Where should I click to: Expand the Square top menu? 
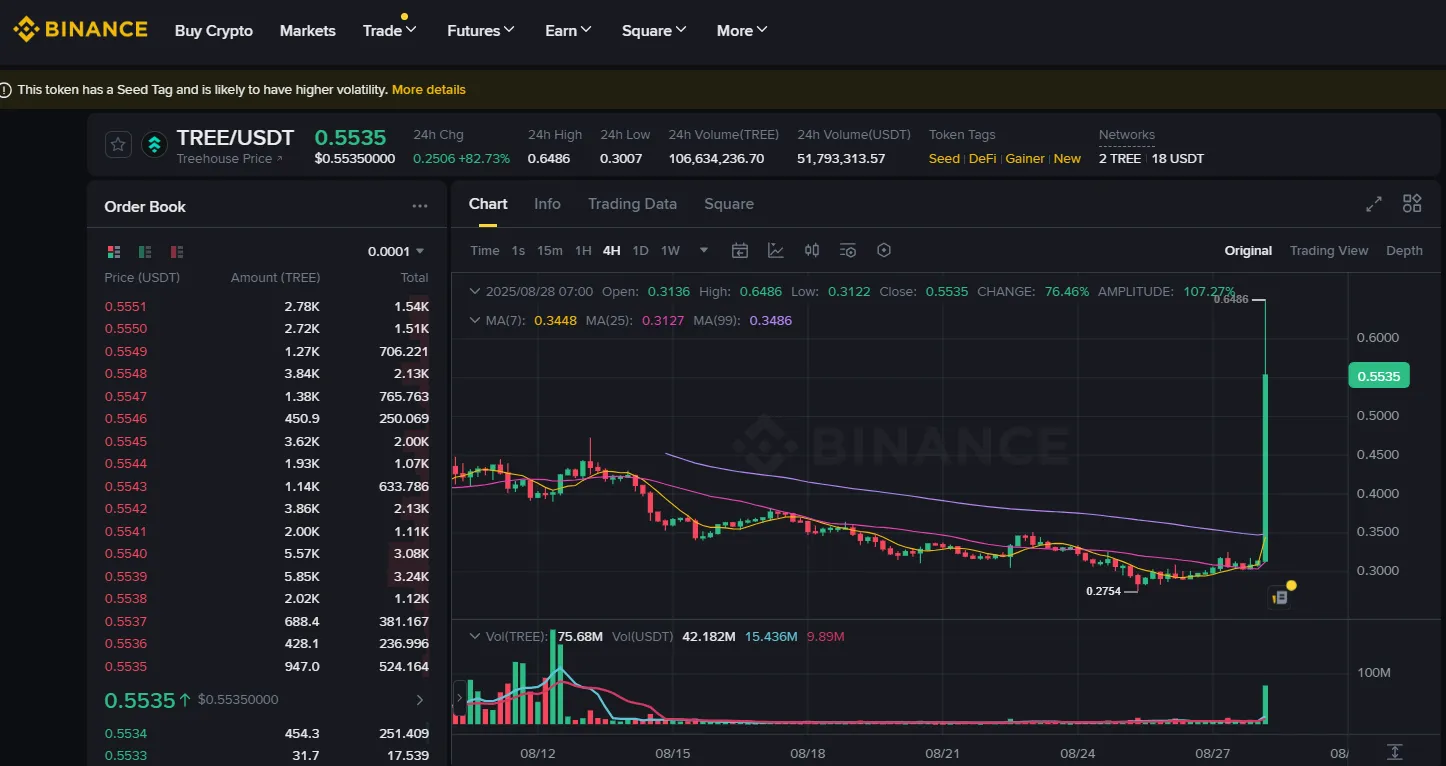click(654, 31)
